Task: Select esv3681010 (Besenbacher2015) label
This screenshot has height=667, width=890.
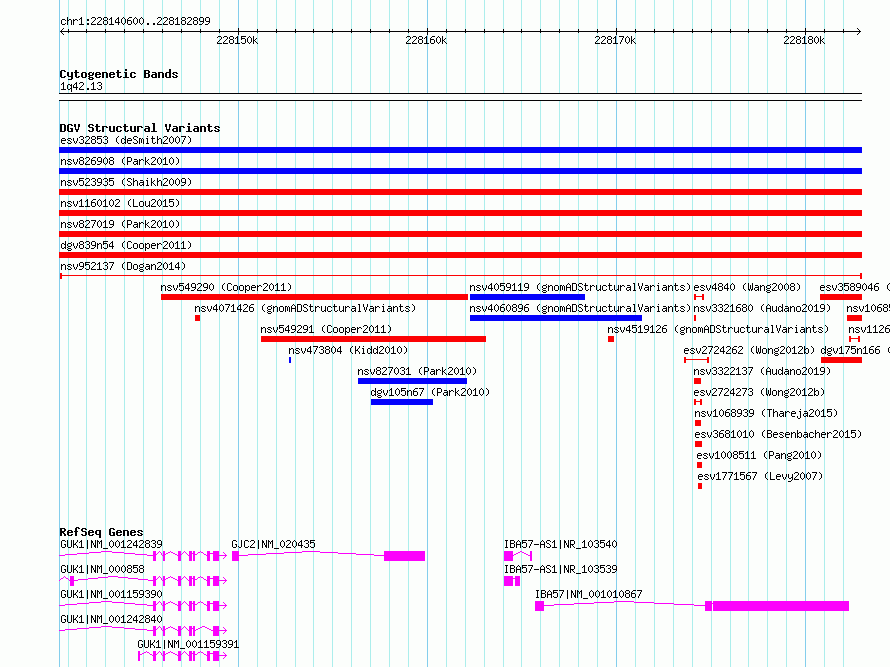Action: click(x=778, y=434)
